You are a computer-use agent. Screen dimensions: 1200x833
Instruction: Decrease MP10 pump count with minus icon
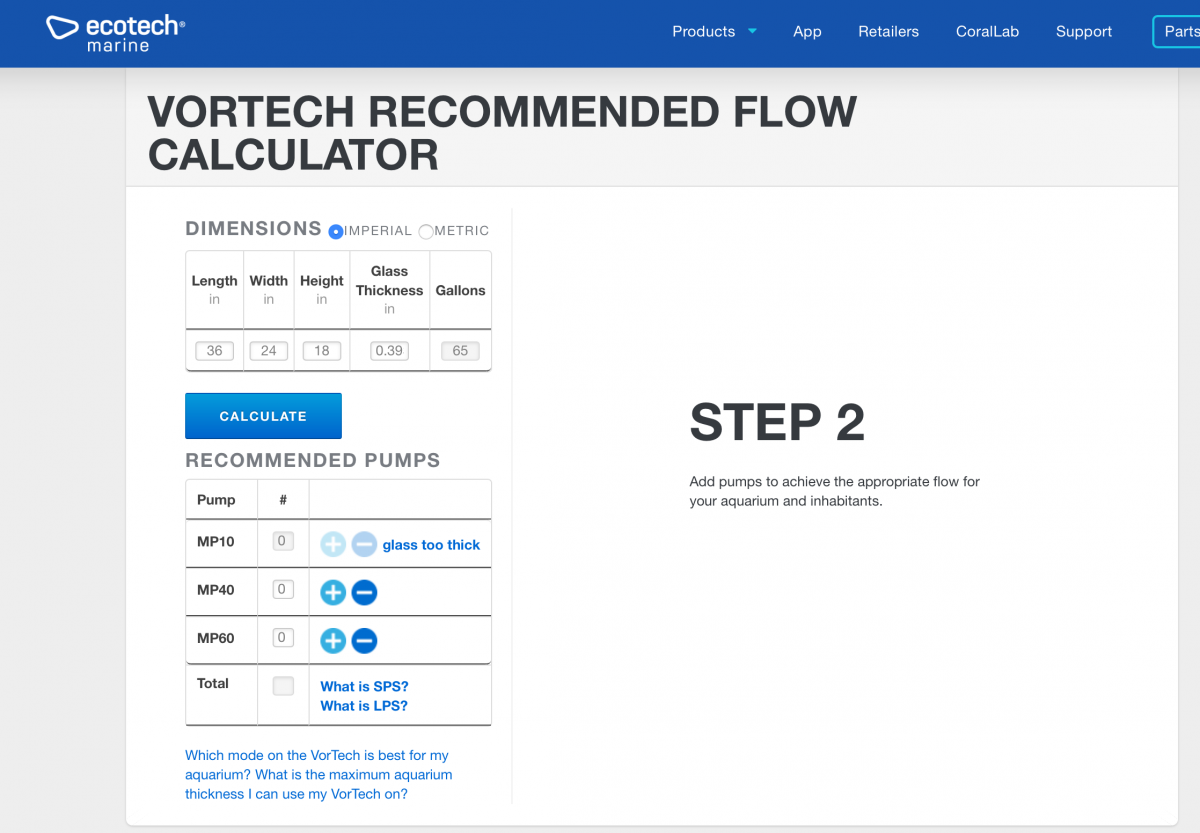coord(364,545)
